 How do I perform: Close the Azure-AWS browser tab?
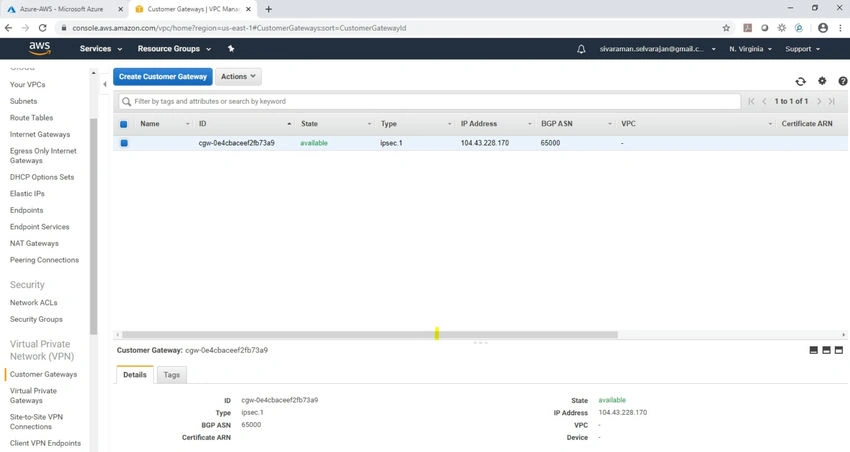[120, 9]
